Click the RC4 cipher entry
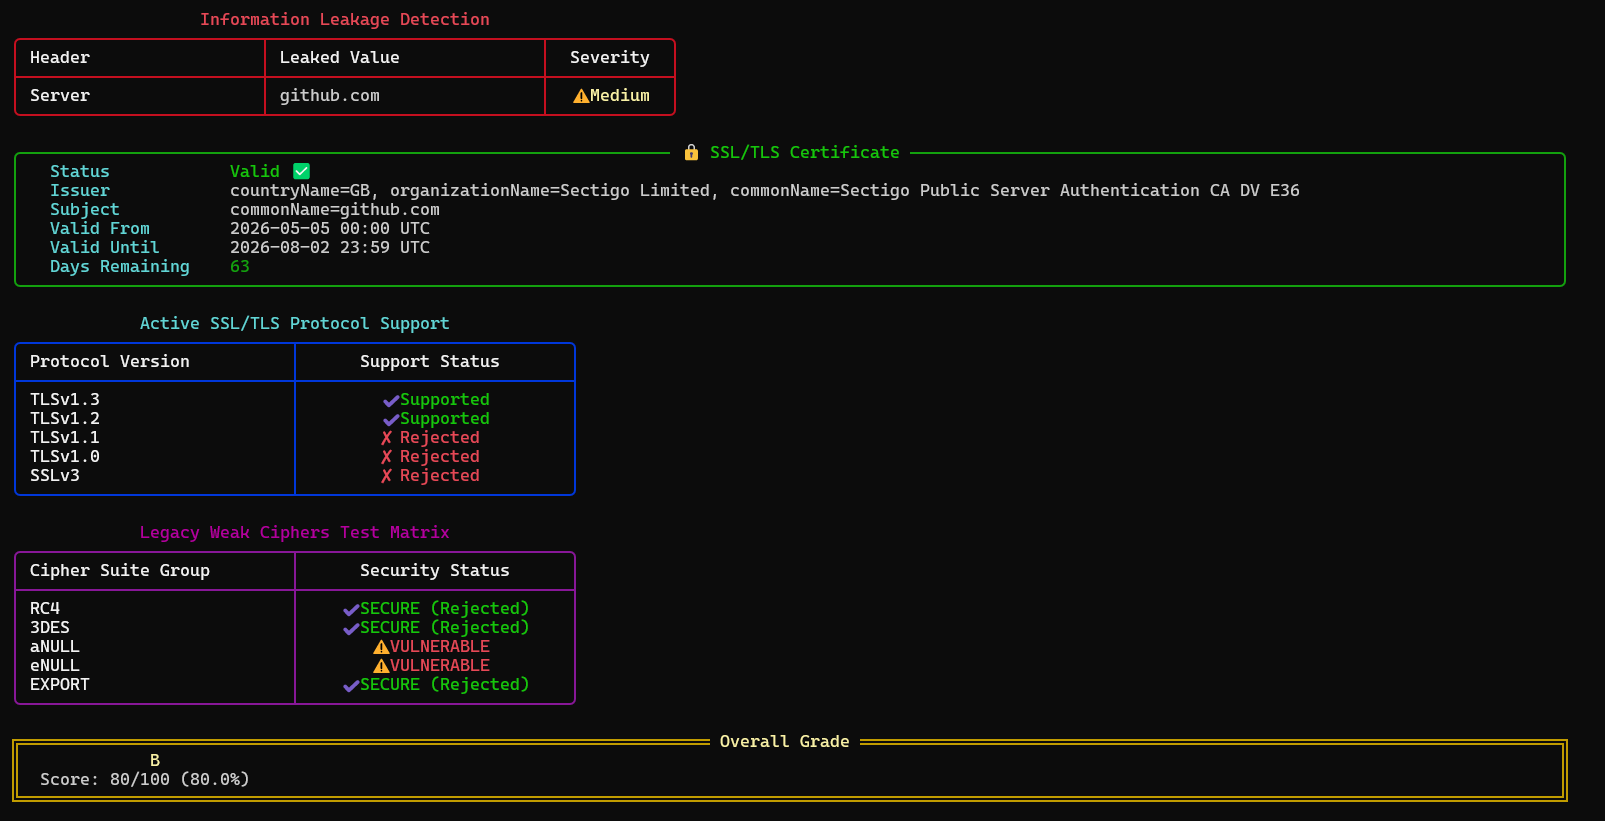The height and width of the screenshot is (821, 1605). point(45,608)
